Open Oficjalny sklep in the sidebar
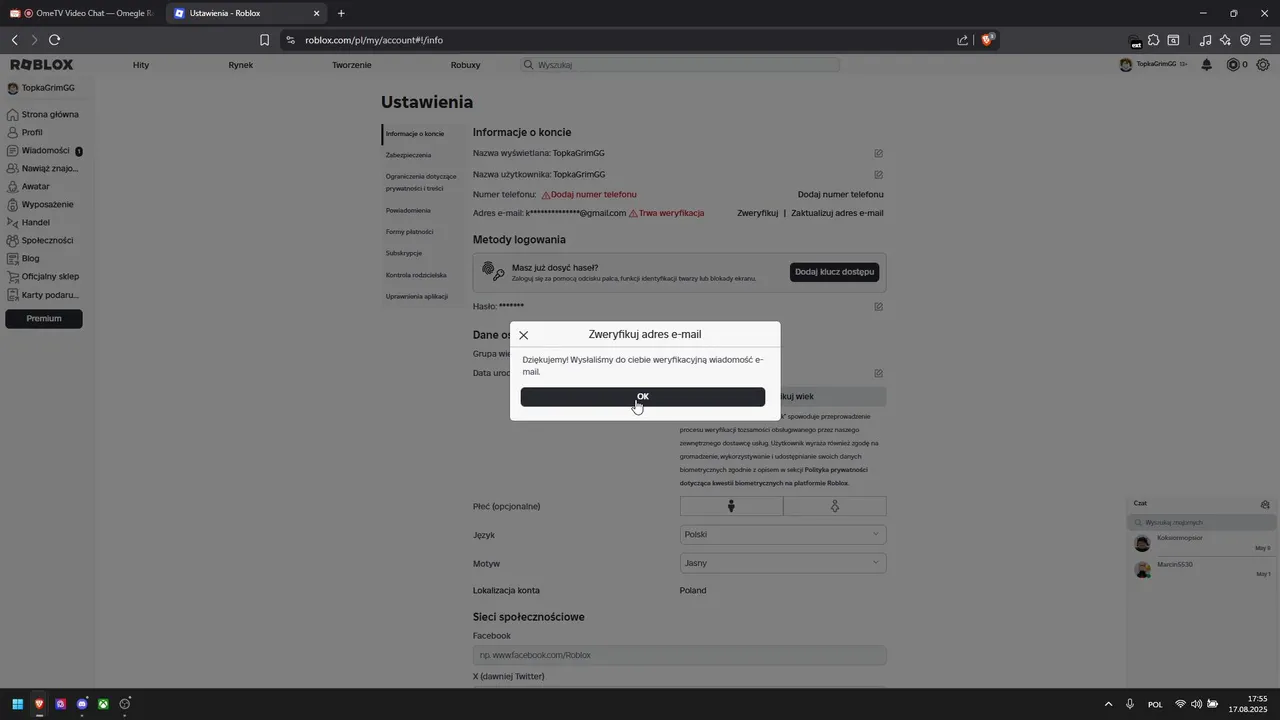 [42, 276]
